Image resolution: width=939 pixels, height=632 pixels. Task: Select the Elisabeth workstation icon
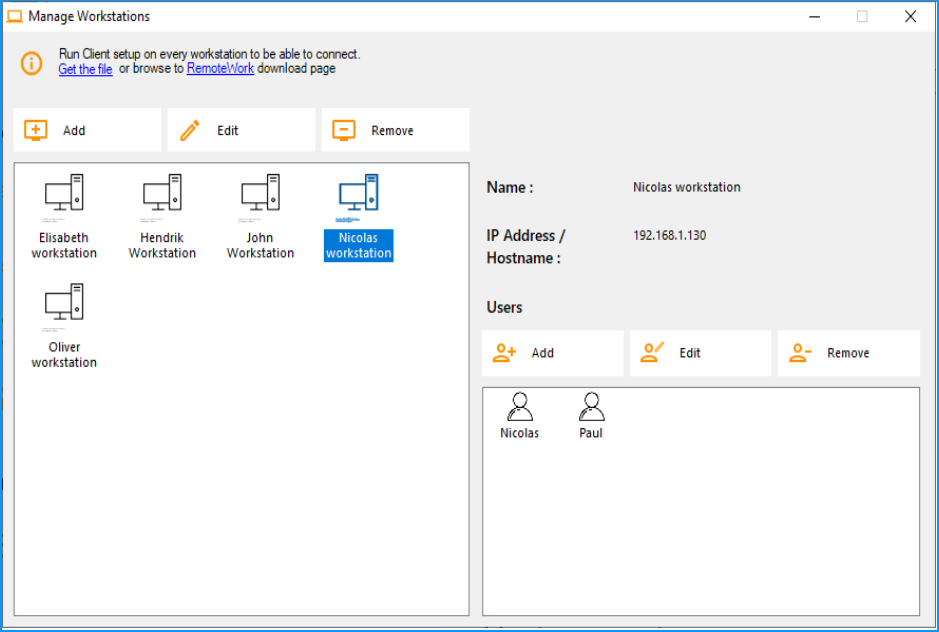pos(64,216)
